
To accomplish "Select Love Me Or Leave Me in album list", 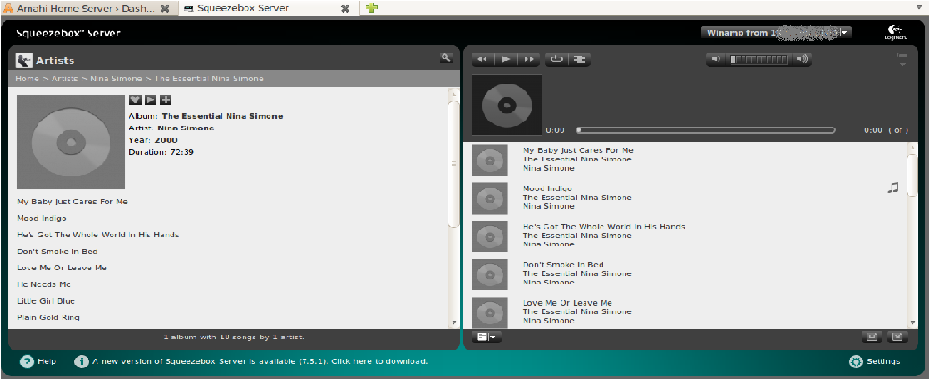I will [62, 268].
